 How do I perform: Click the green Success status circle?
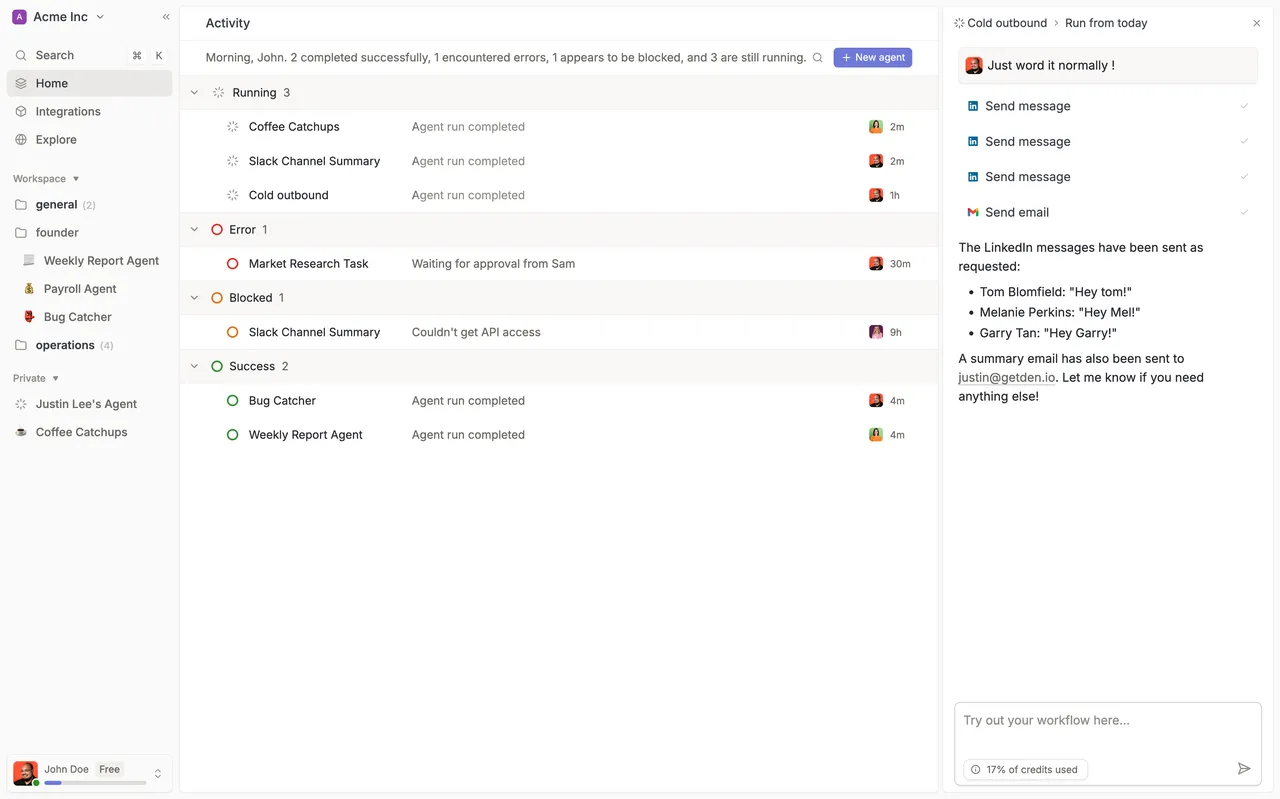[x=217, y=366]
